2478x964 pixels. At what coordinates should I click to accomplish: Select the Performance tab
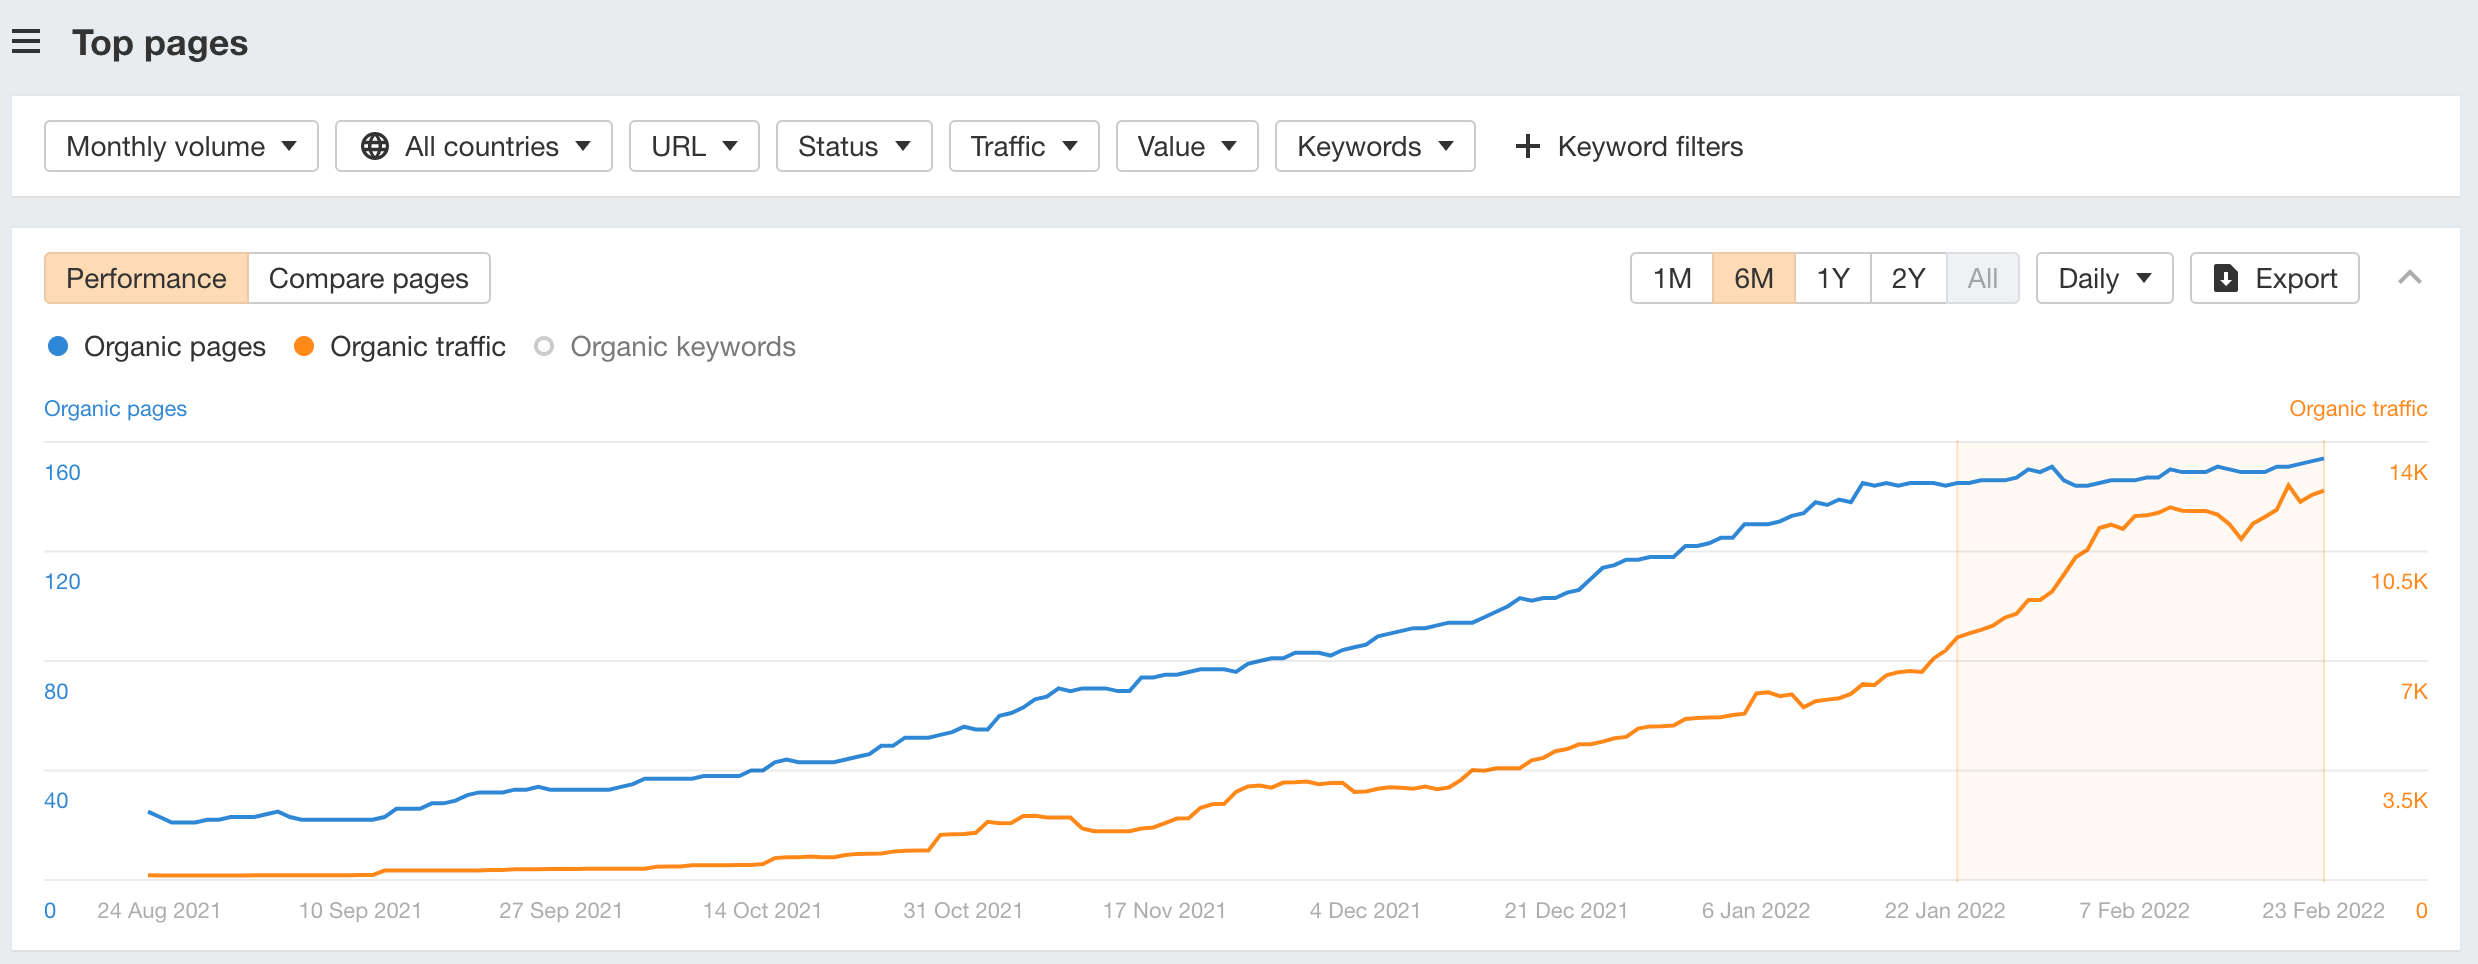[x=146, y=278]
